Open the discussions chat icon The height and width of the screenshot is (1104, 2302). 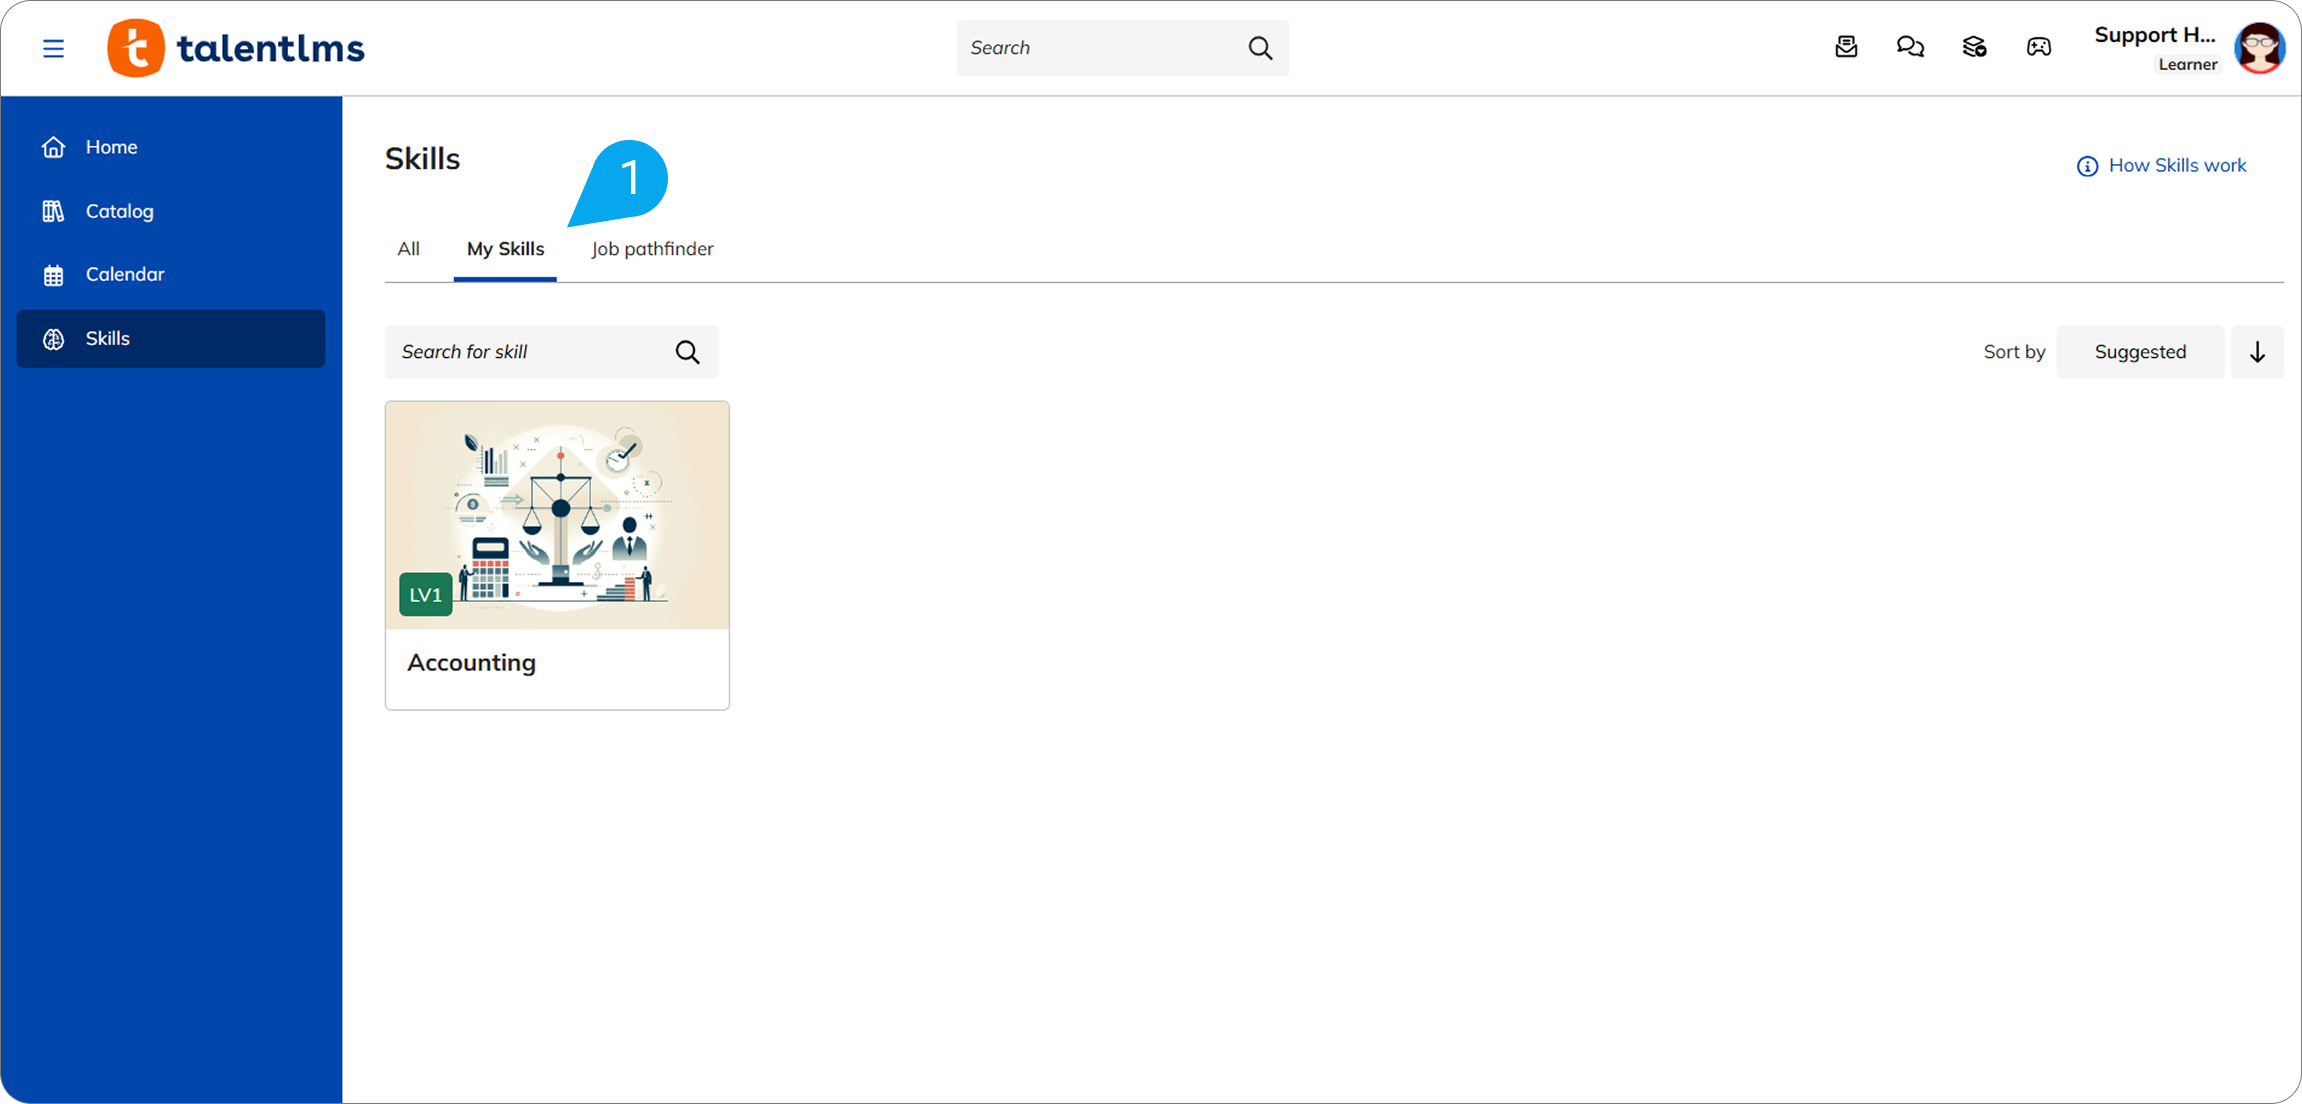tap(1910, 47)
